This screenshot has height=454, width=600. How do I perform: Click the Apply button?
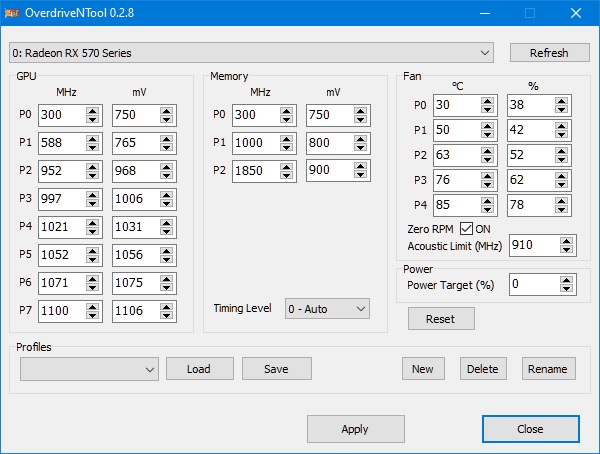click(355, 429)
